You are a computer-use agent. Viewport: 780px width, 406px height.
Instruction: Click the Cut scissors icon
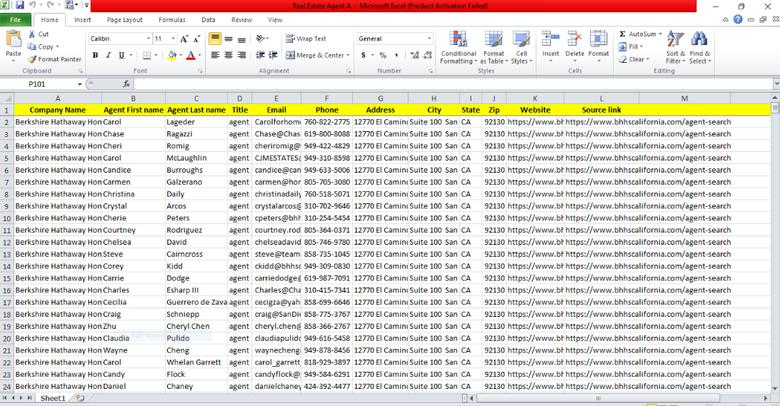pos(33,34)
